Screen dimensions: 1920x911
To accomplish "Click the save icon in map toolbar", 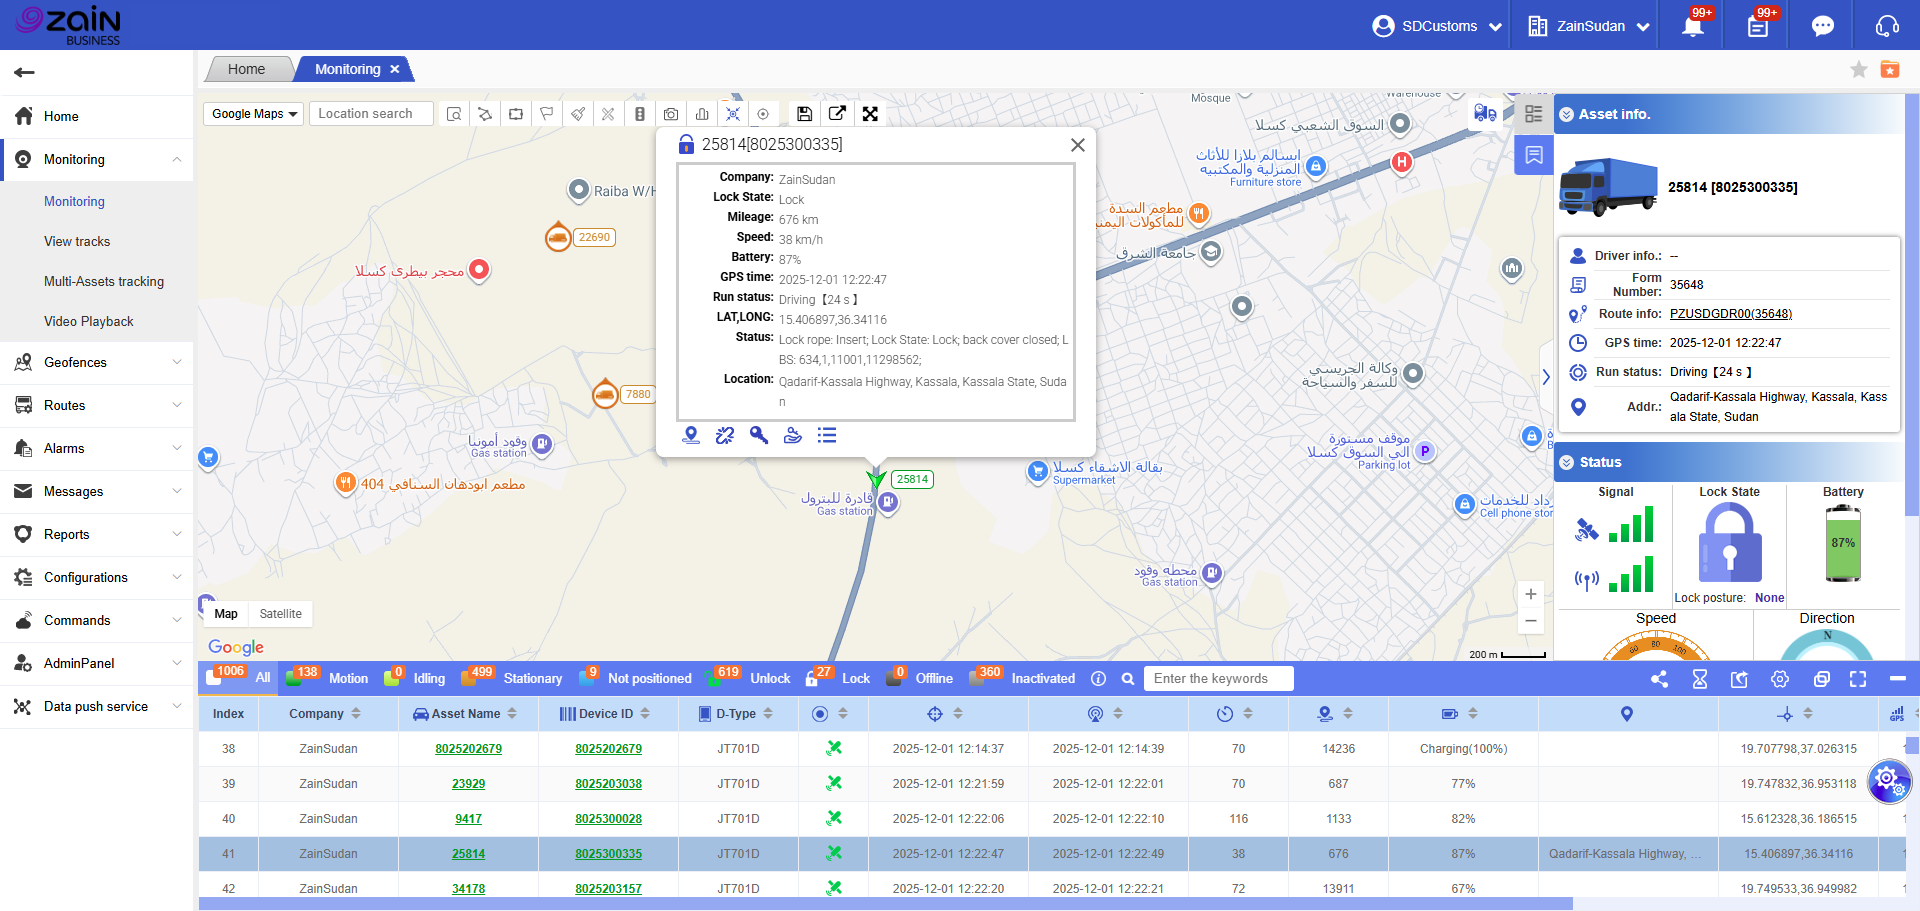I will coord(804,114).
